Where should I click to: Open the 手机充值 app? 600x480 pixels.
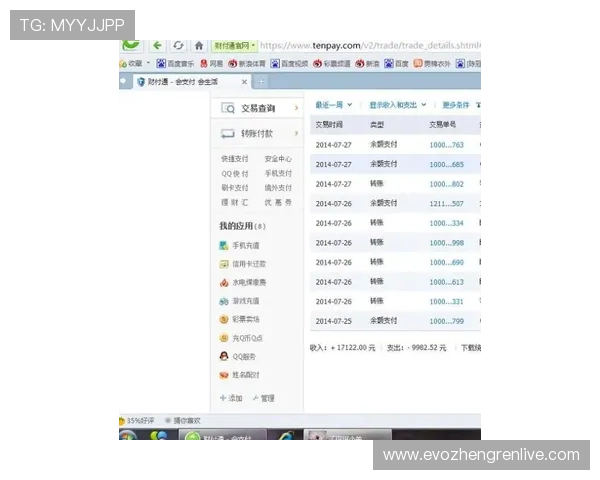tap(239, 245)
